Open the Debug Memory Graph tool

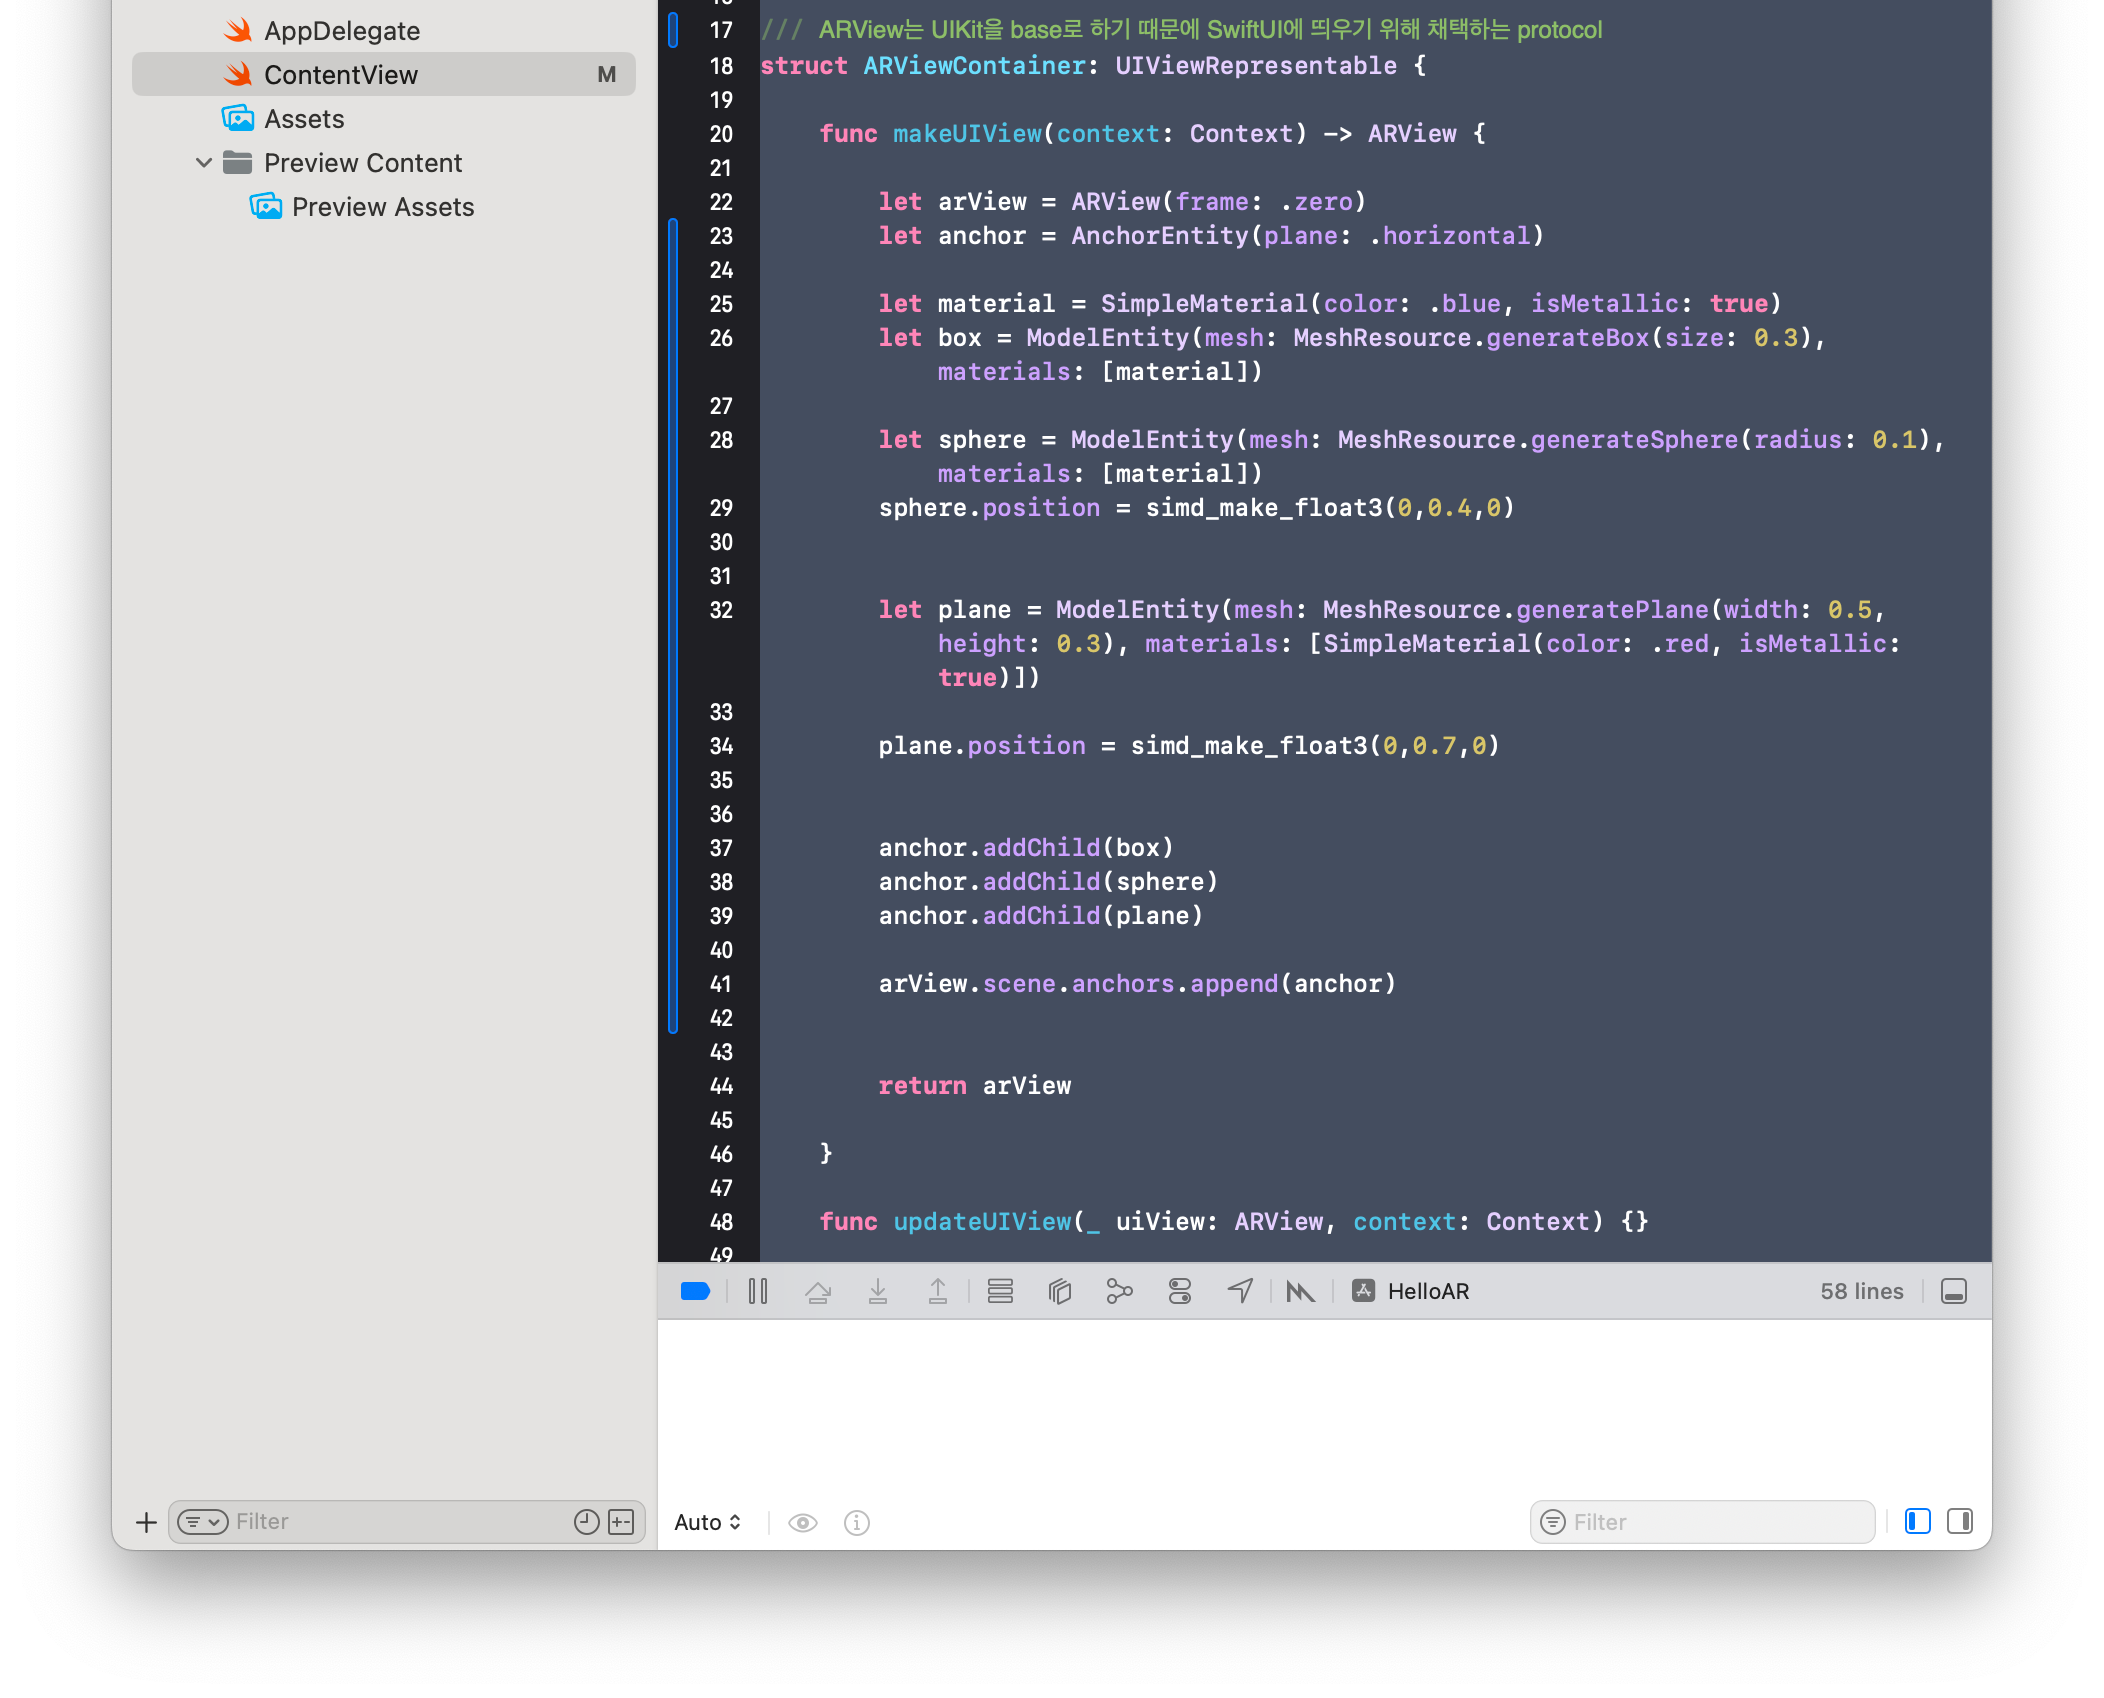tap(1120, 1291)
